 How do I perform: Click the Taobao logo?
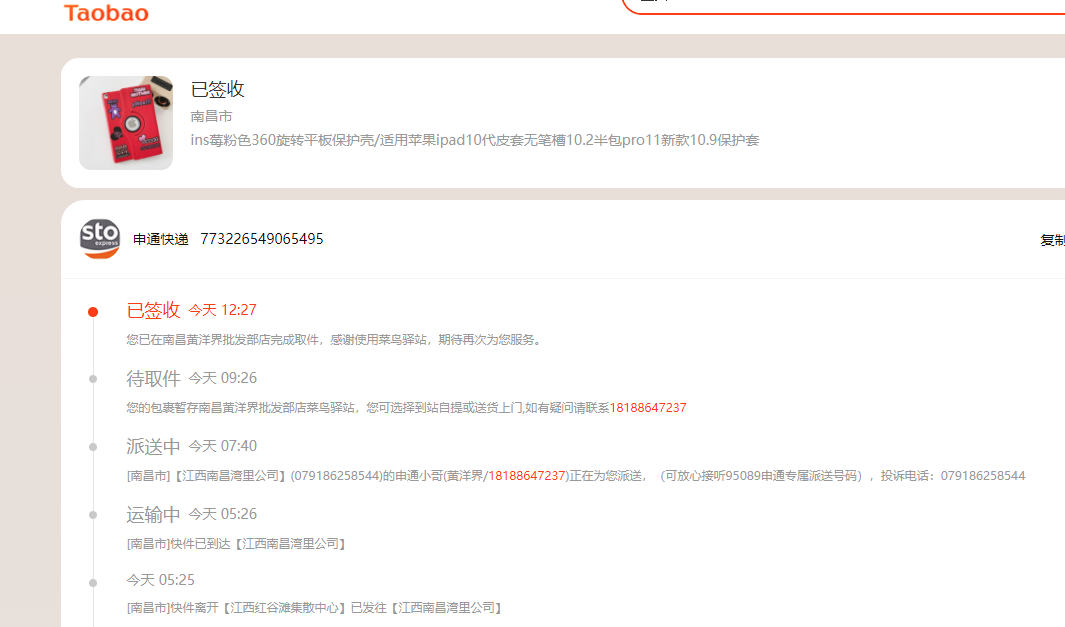click(x=106, y=13)
